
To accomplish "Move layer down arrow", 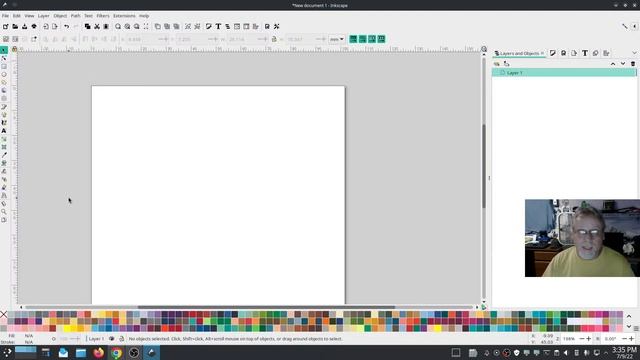I will coord(623,64).
